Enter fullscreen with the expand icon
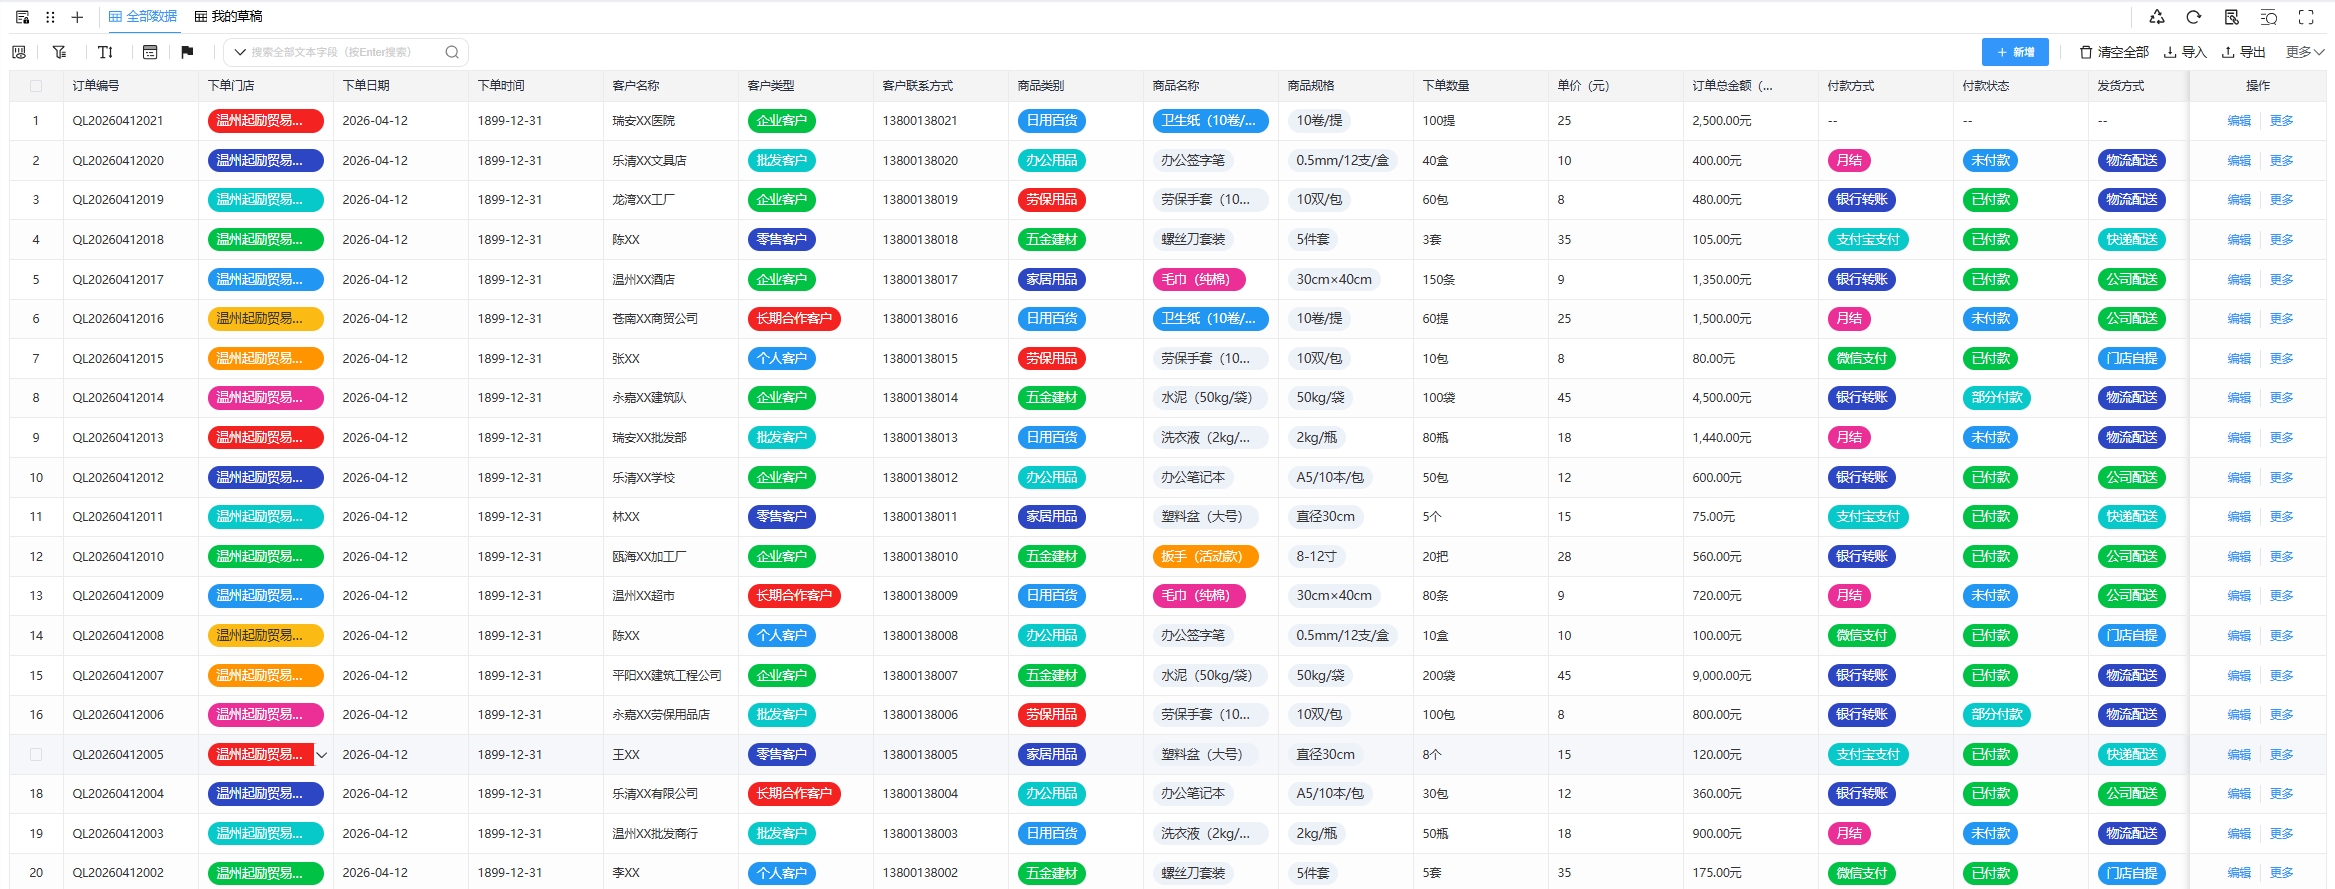The width and height of the screenshot is (2335, 889). 2306,17
